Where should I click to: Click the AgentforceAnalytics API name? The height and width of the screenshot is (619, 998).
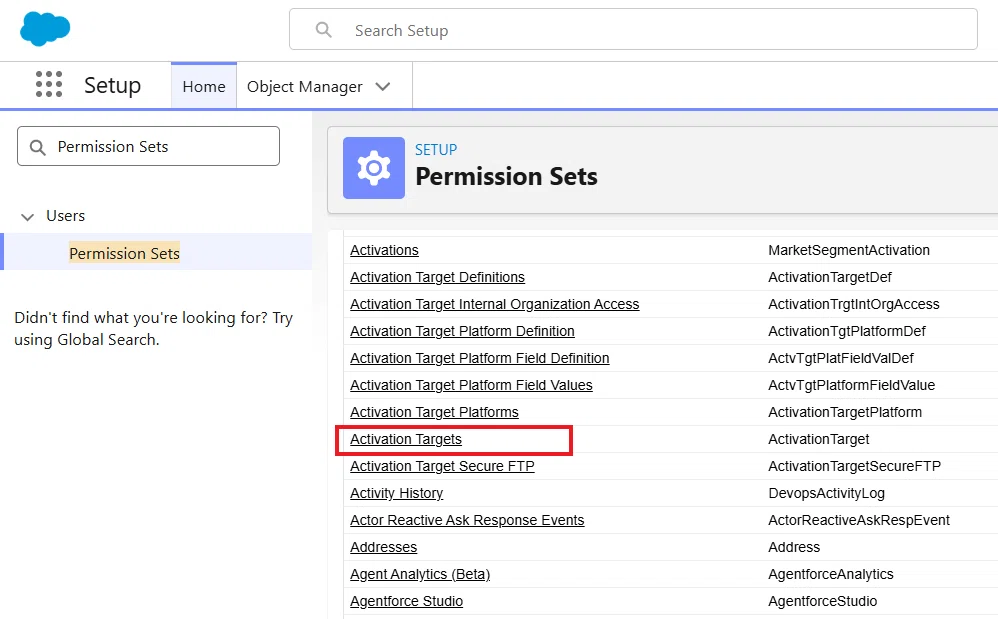tap(831, 574)
